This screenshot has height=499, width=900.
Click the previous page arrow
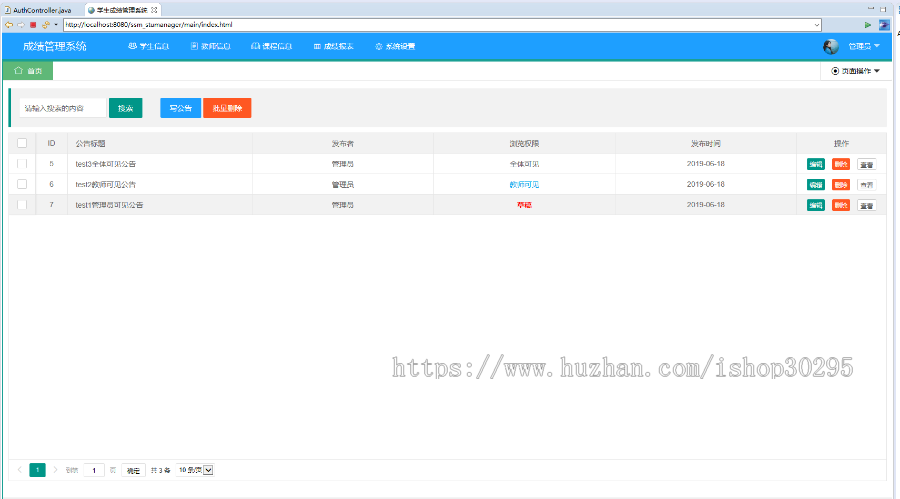pos(20,470)
